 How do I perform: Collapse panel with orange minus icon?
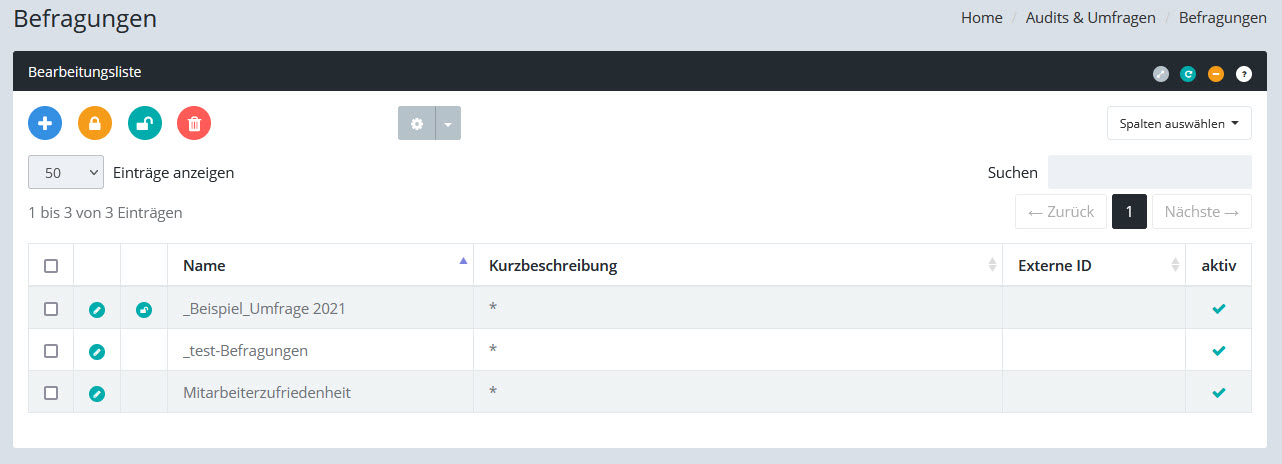click(x=1216, y=73)
